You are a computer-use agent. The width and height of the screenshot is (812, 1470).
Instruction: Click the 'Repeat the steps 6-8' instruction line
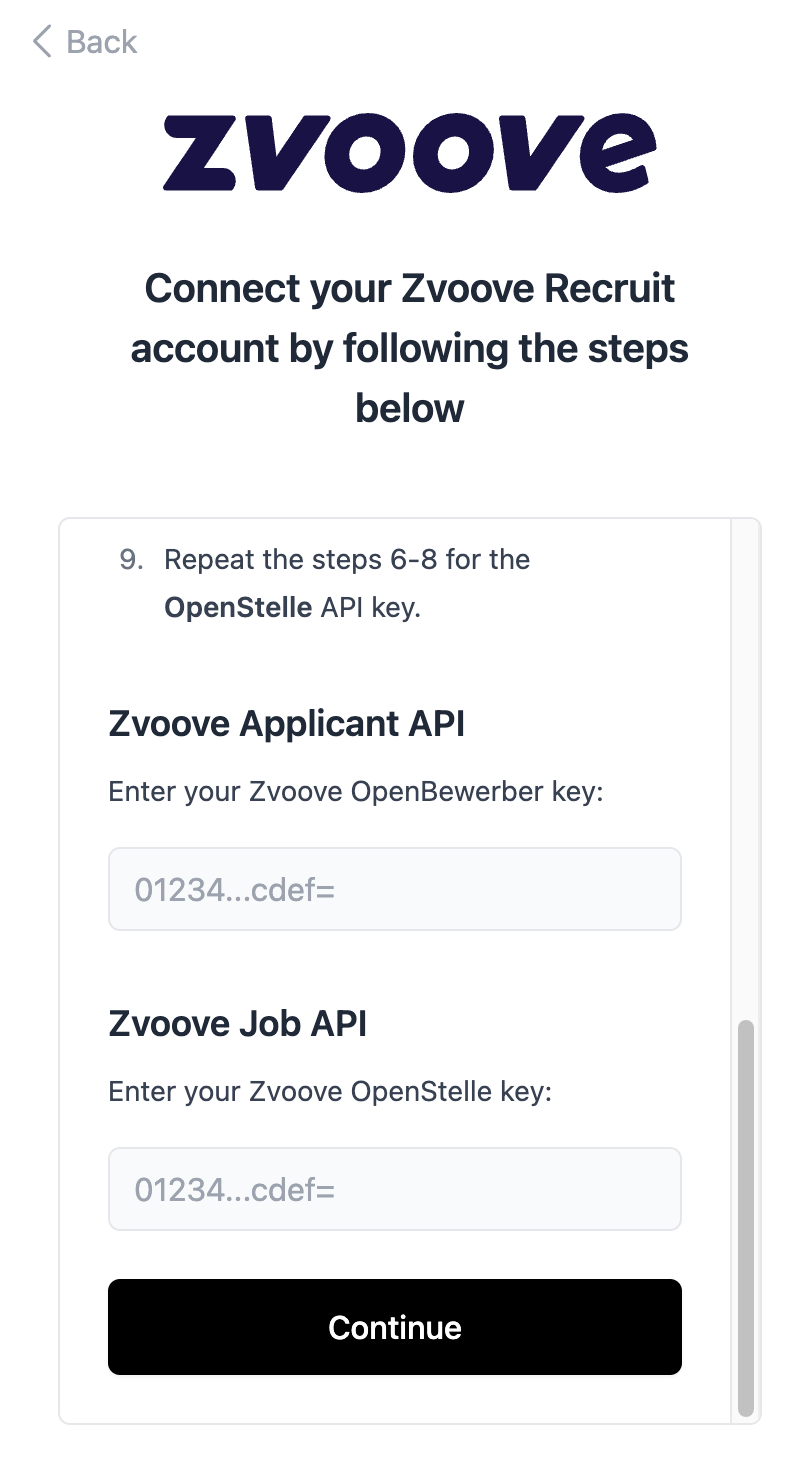click(x=347, y=559)
